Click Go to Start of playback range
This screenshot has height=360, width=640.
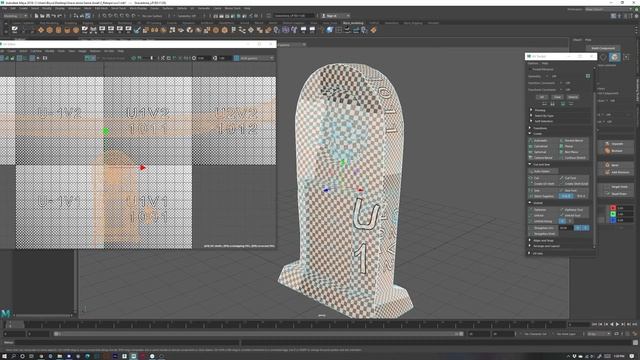click(x=594, y=324)
